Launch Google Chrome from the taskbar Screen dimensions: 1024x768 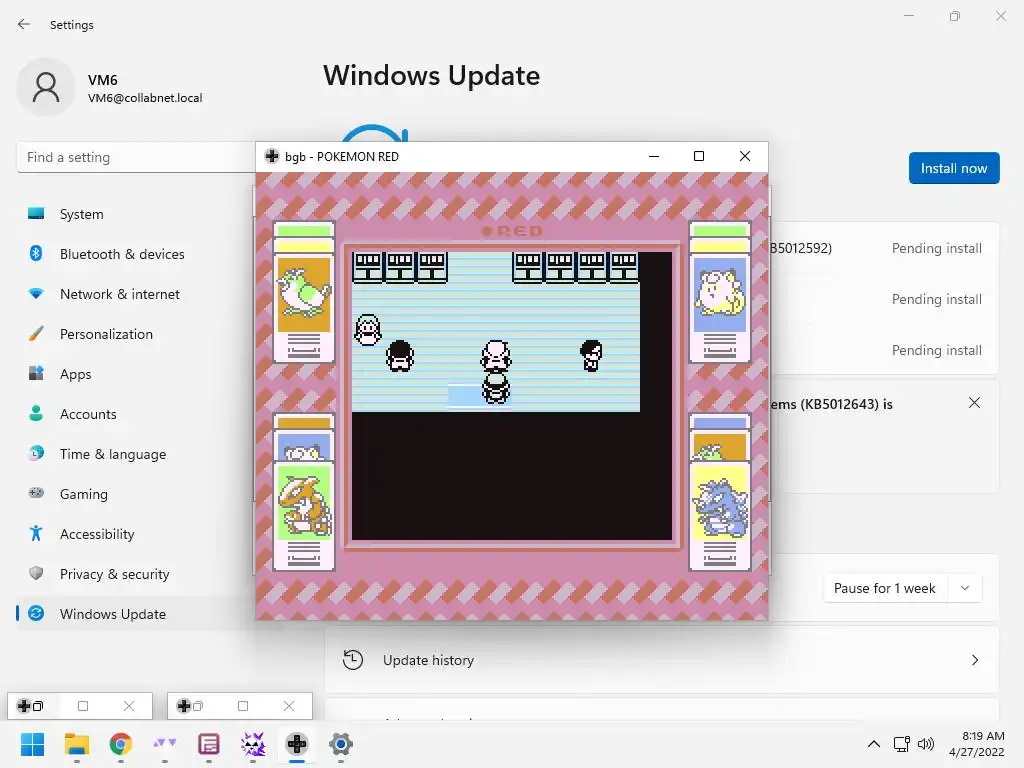point(120,744)
